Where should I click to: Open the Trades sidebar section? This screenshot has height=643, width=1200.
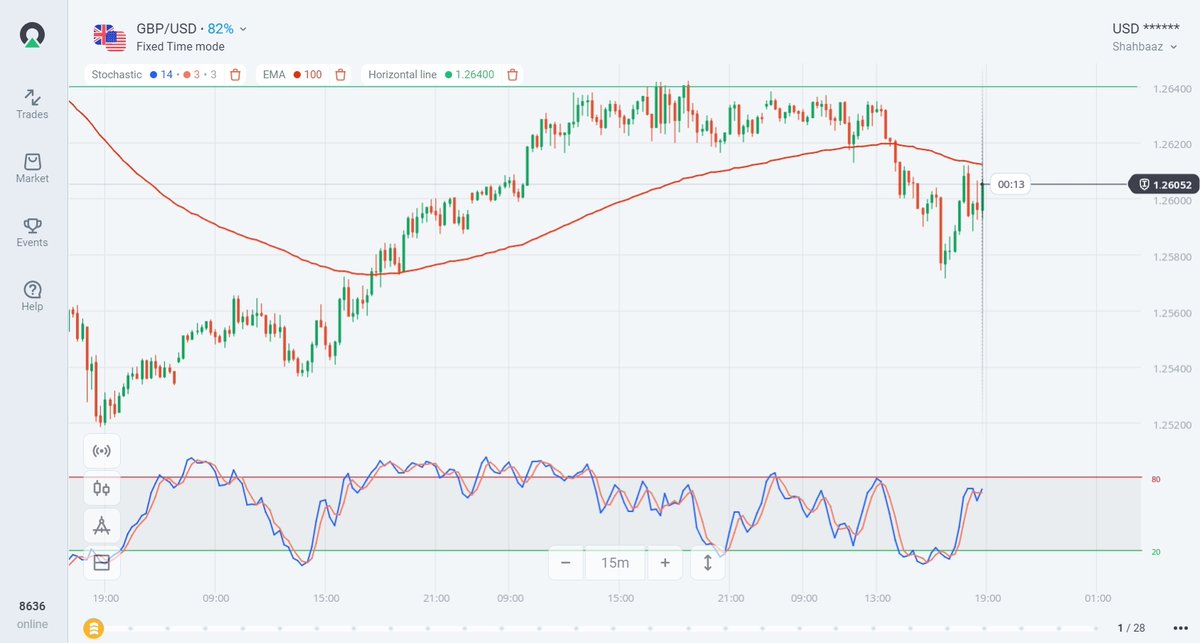pyautogui.click(x=32, y=103)
